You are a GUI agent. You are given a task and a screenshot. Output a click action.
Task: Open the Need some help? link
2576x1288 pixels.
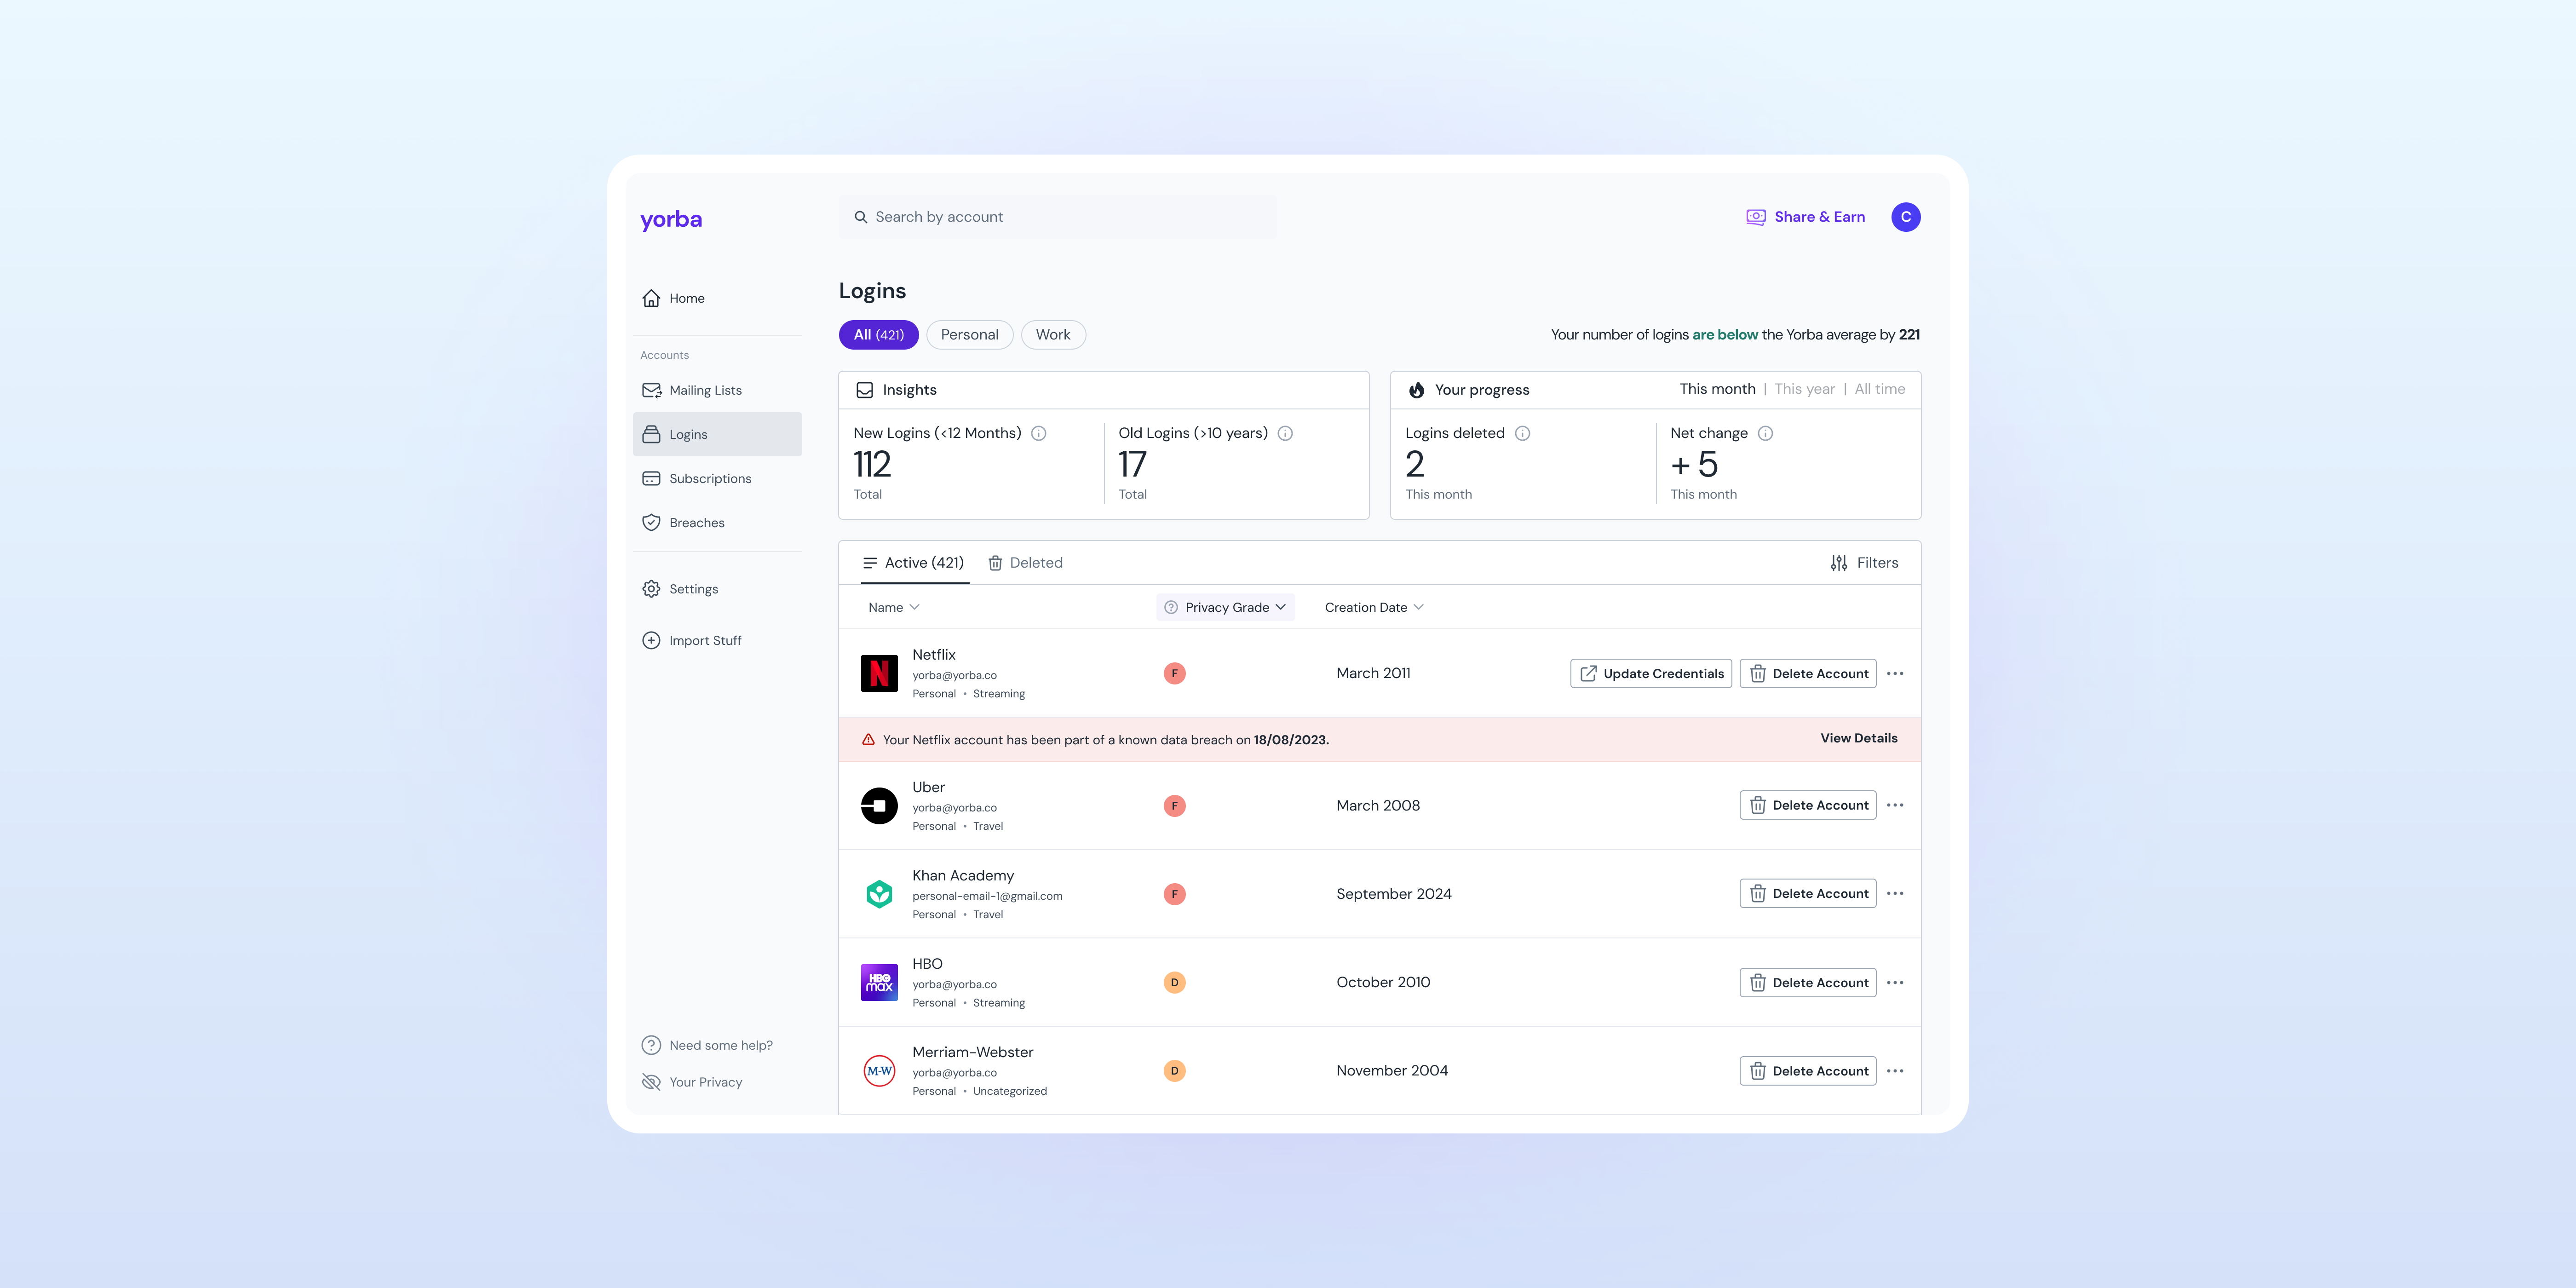click(x=707, y=1045)
